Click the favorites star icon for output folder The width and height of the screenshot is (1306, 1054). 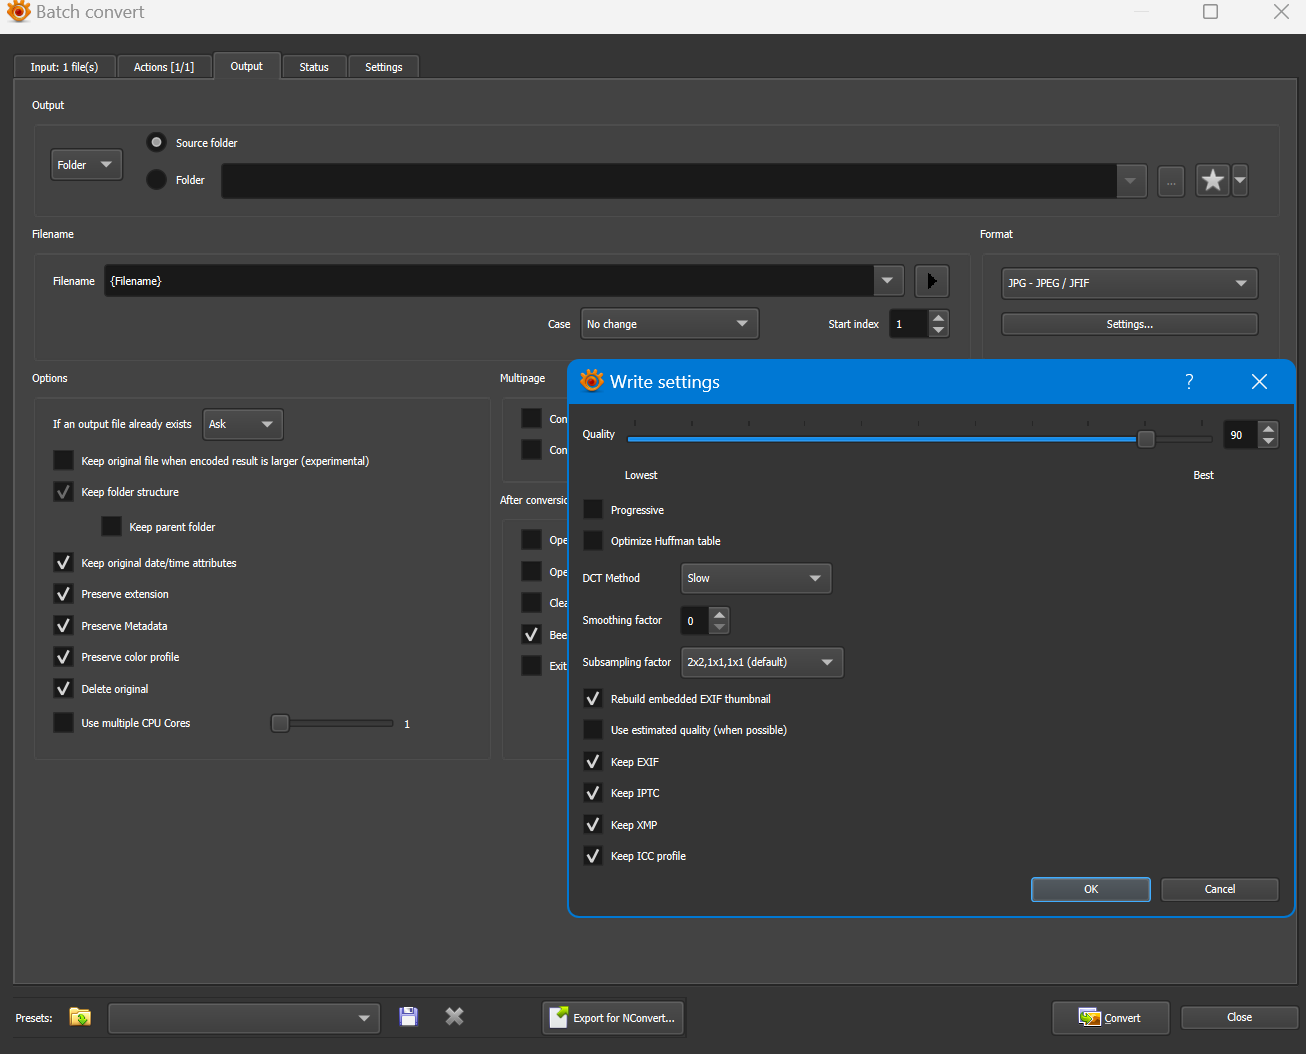point(1212,180)
